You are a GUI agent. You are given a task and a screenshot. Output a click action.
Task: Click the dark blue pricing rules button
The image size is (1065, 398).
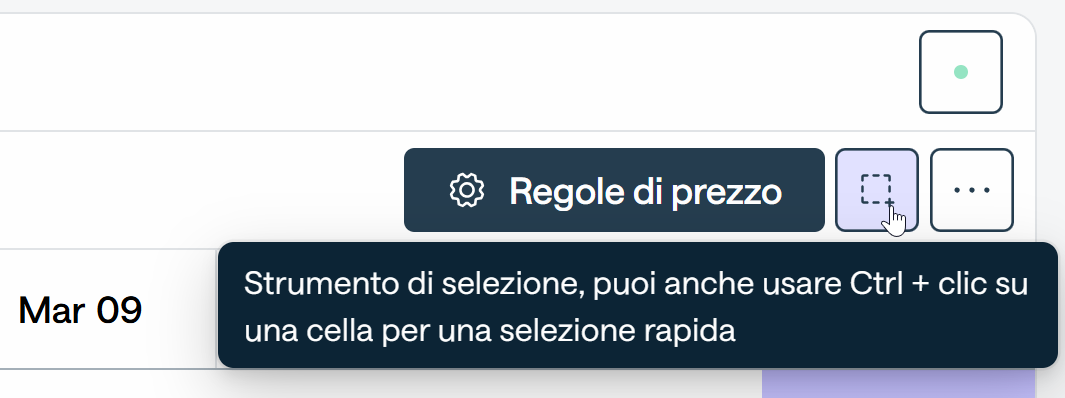(x=614, y=190)
